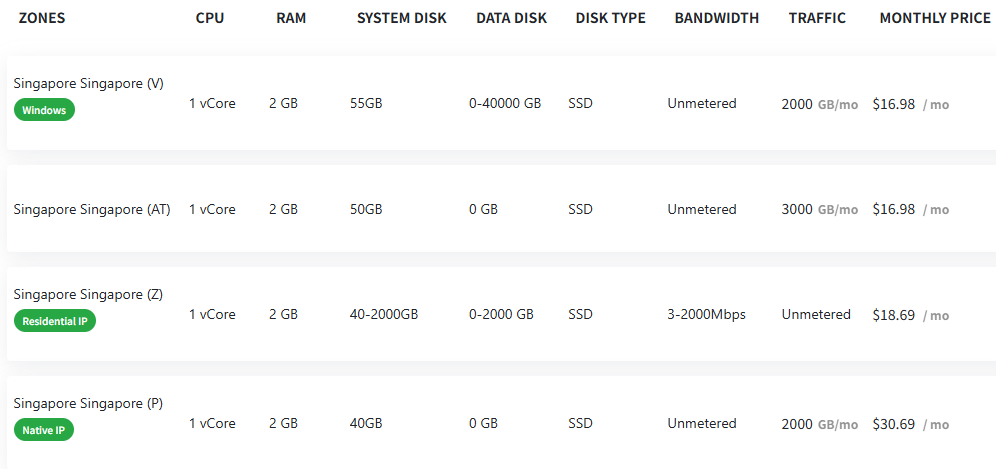
Task: Click the TRAFFIC column header
Action: [x=816, y=18]
